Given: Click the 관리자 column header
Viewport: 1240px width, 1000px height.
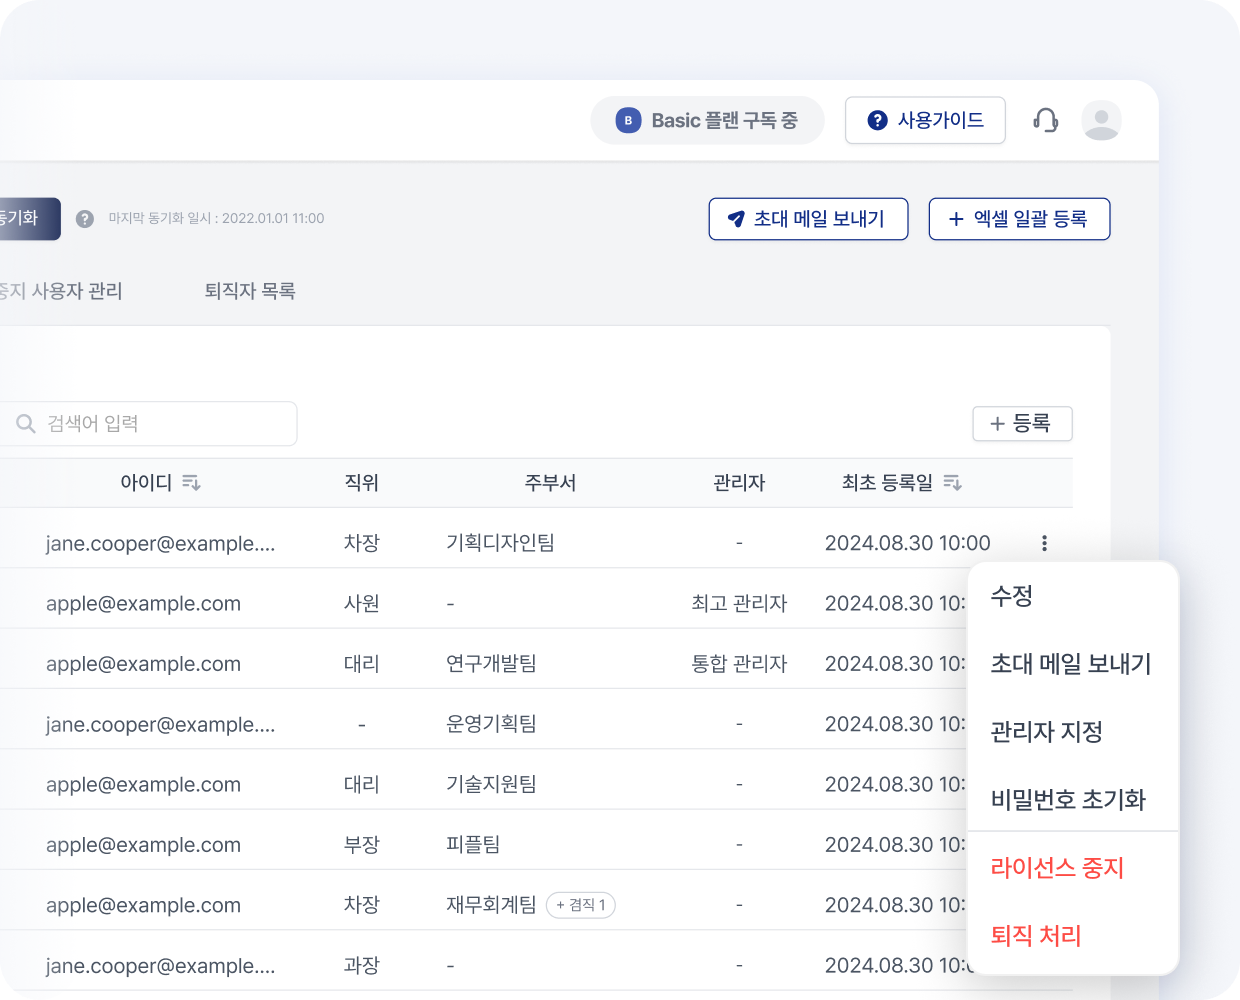Looking at the screenshot, I should (x=739, y=483).
